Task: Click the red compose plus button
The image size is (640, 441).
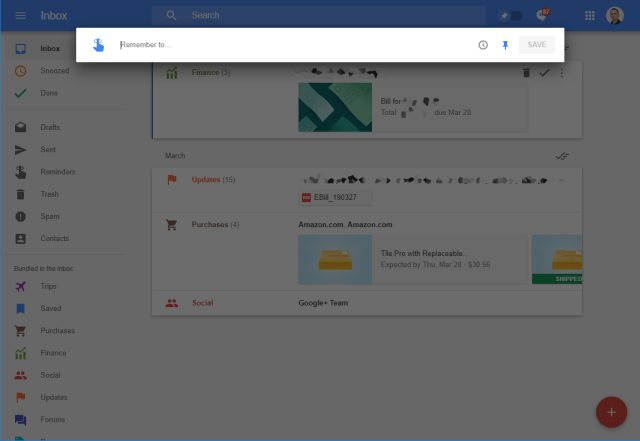Action: coord(610,411)
